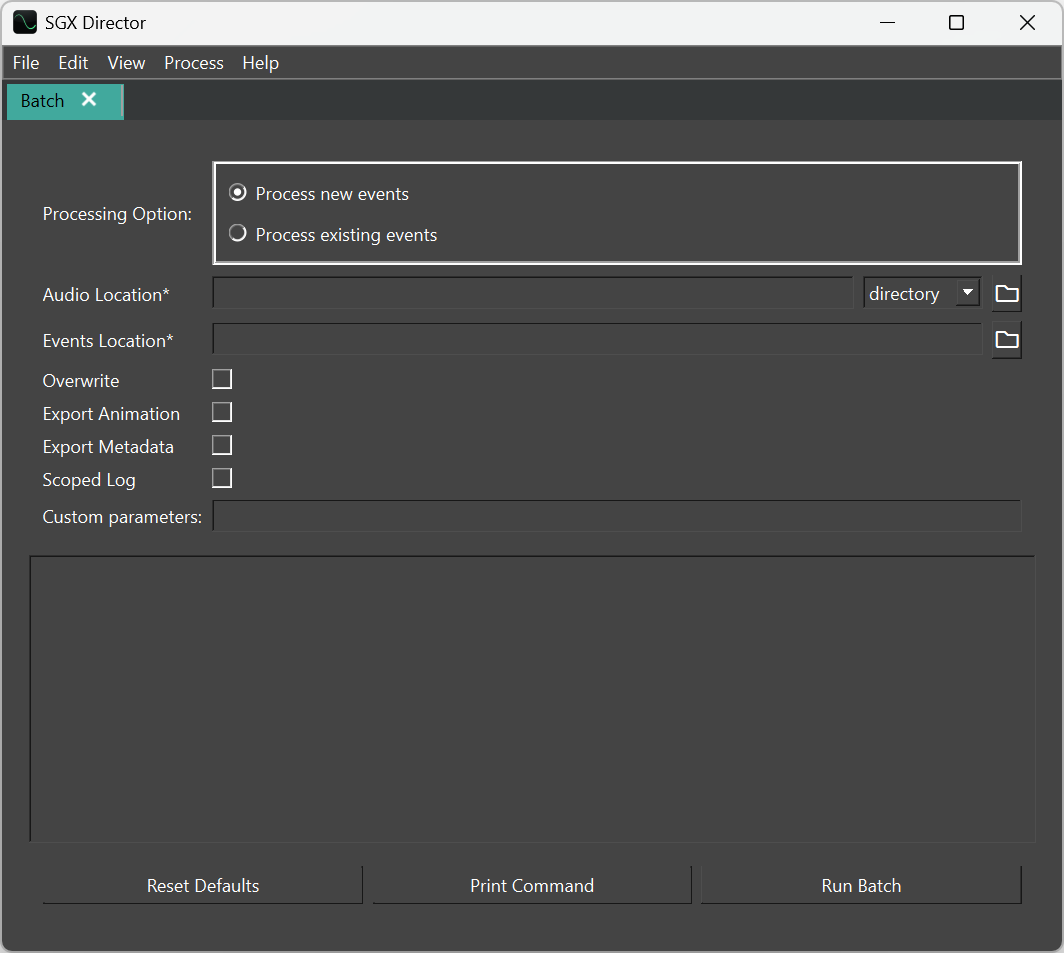
Task: Open the Process menu
Action: pos(194,62)
